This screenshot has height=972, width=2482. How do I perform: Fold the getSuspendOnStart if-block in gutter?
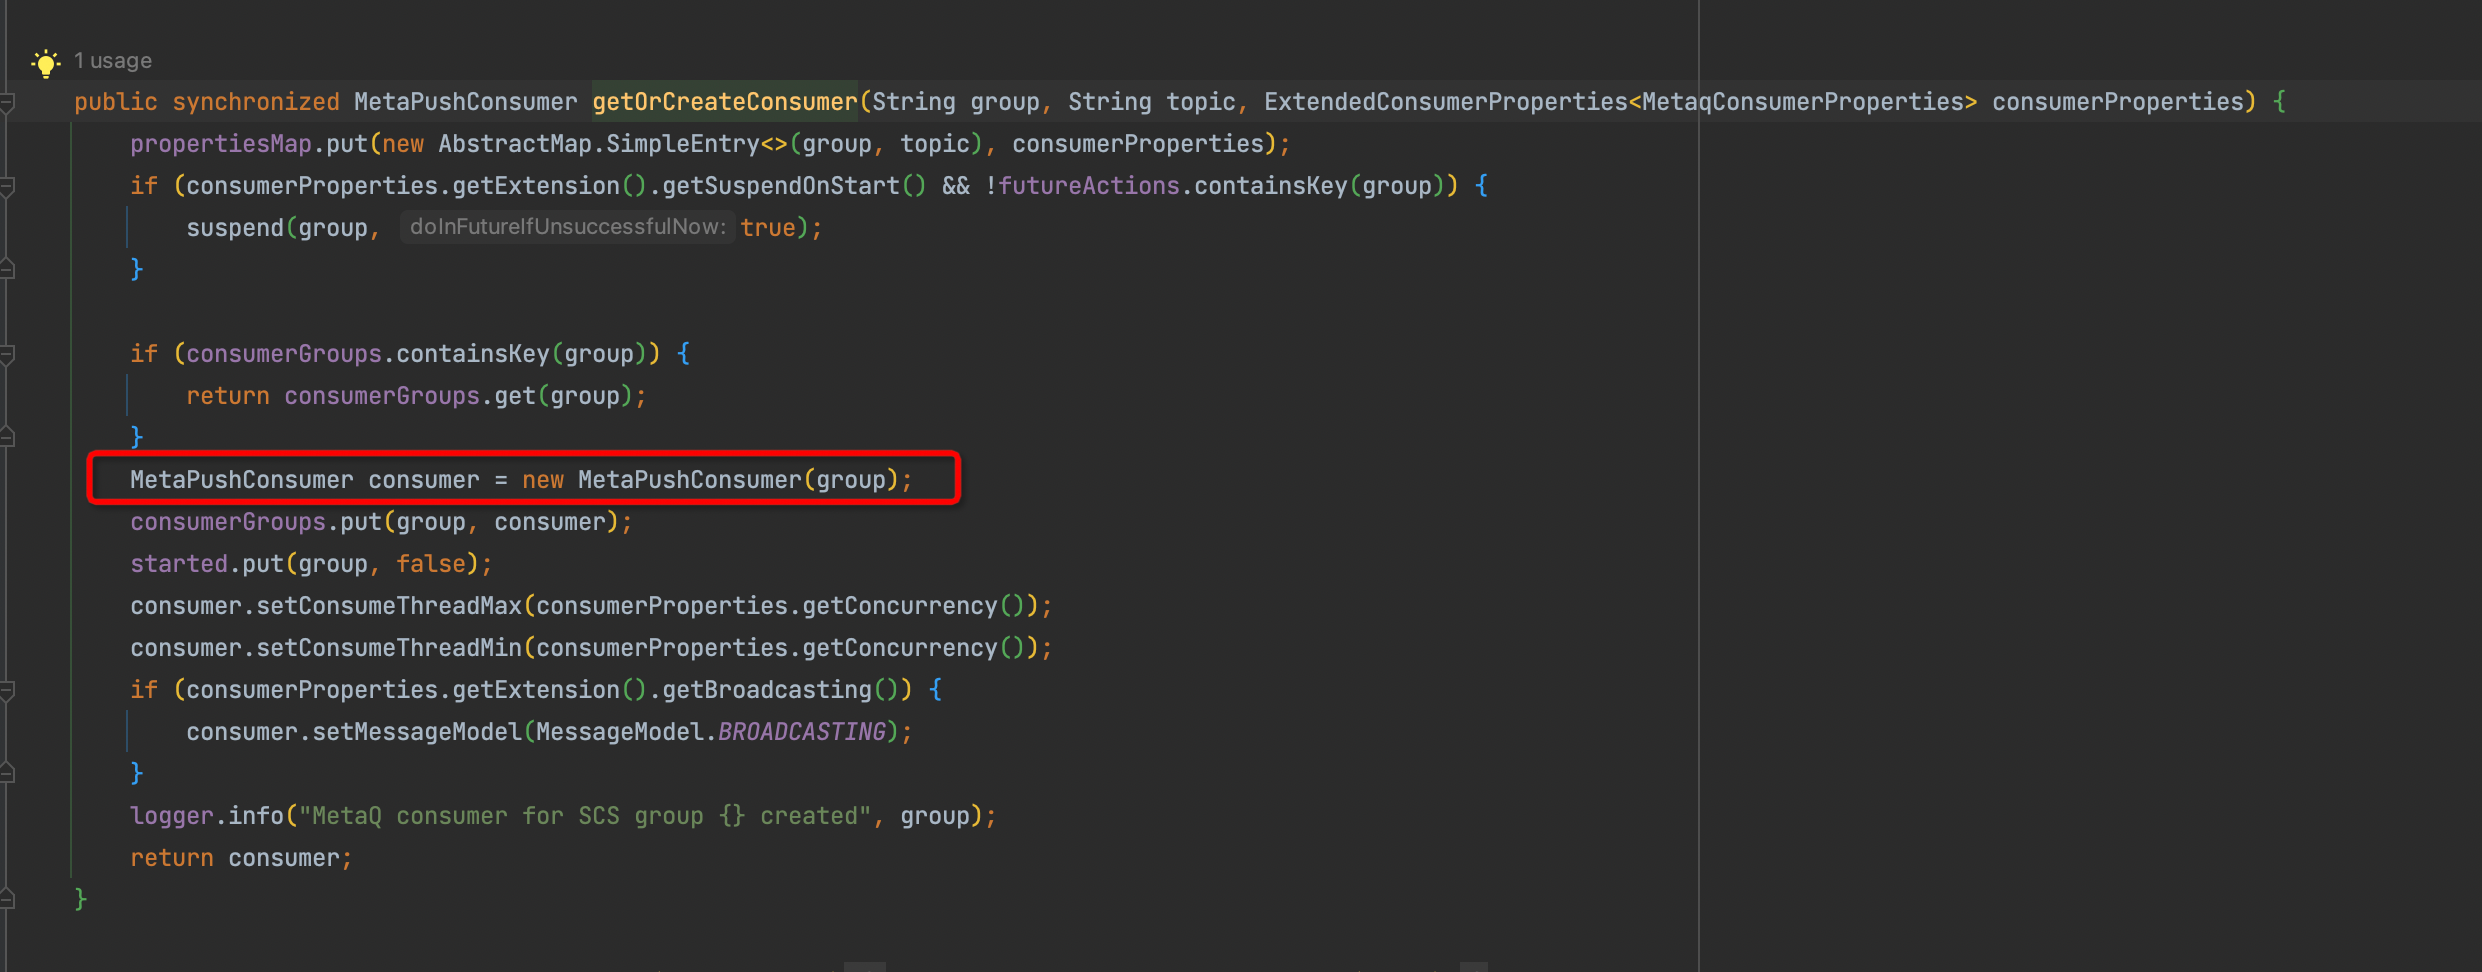[x=7, y=187]
